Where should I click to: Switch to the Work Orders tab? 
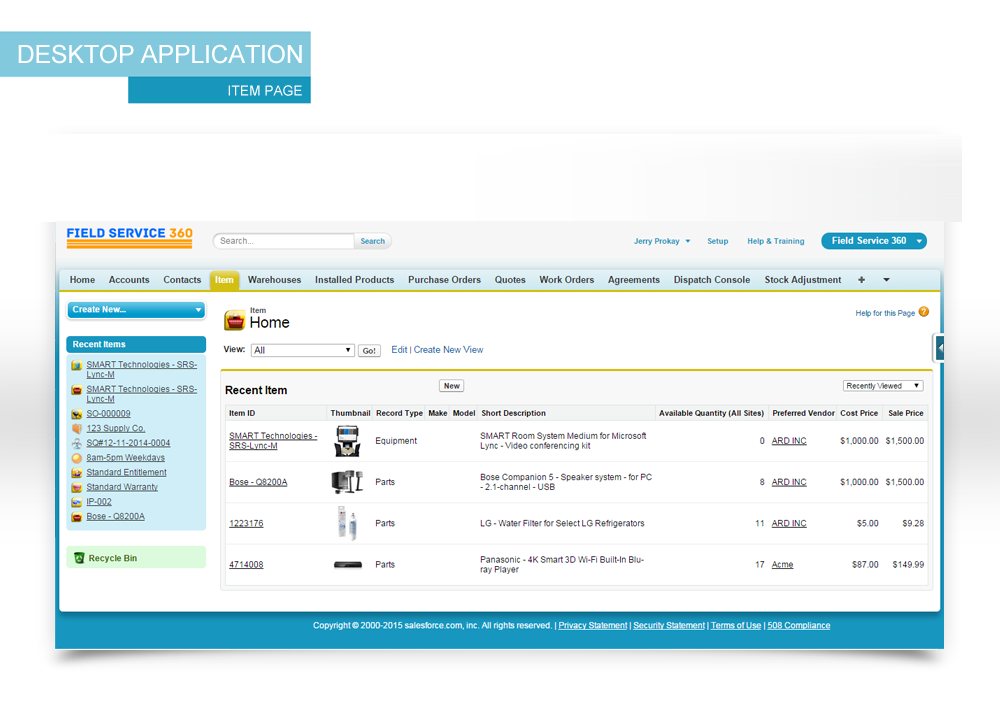point(566,280)
